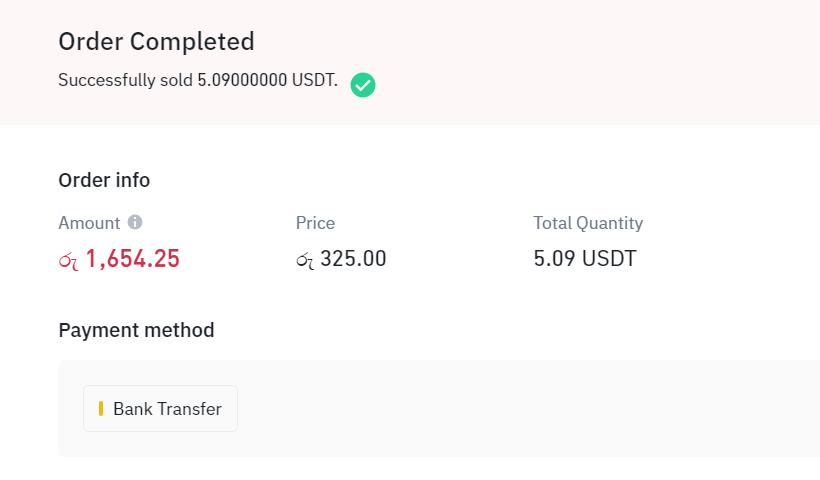
Task: Click the Amount label
Action: coord(89,223)
